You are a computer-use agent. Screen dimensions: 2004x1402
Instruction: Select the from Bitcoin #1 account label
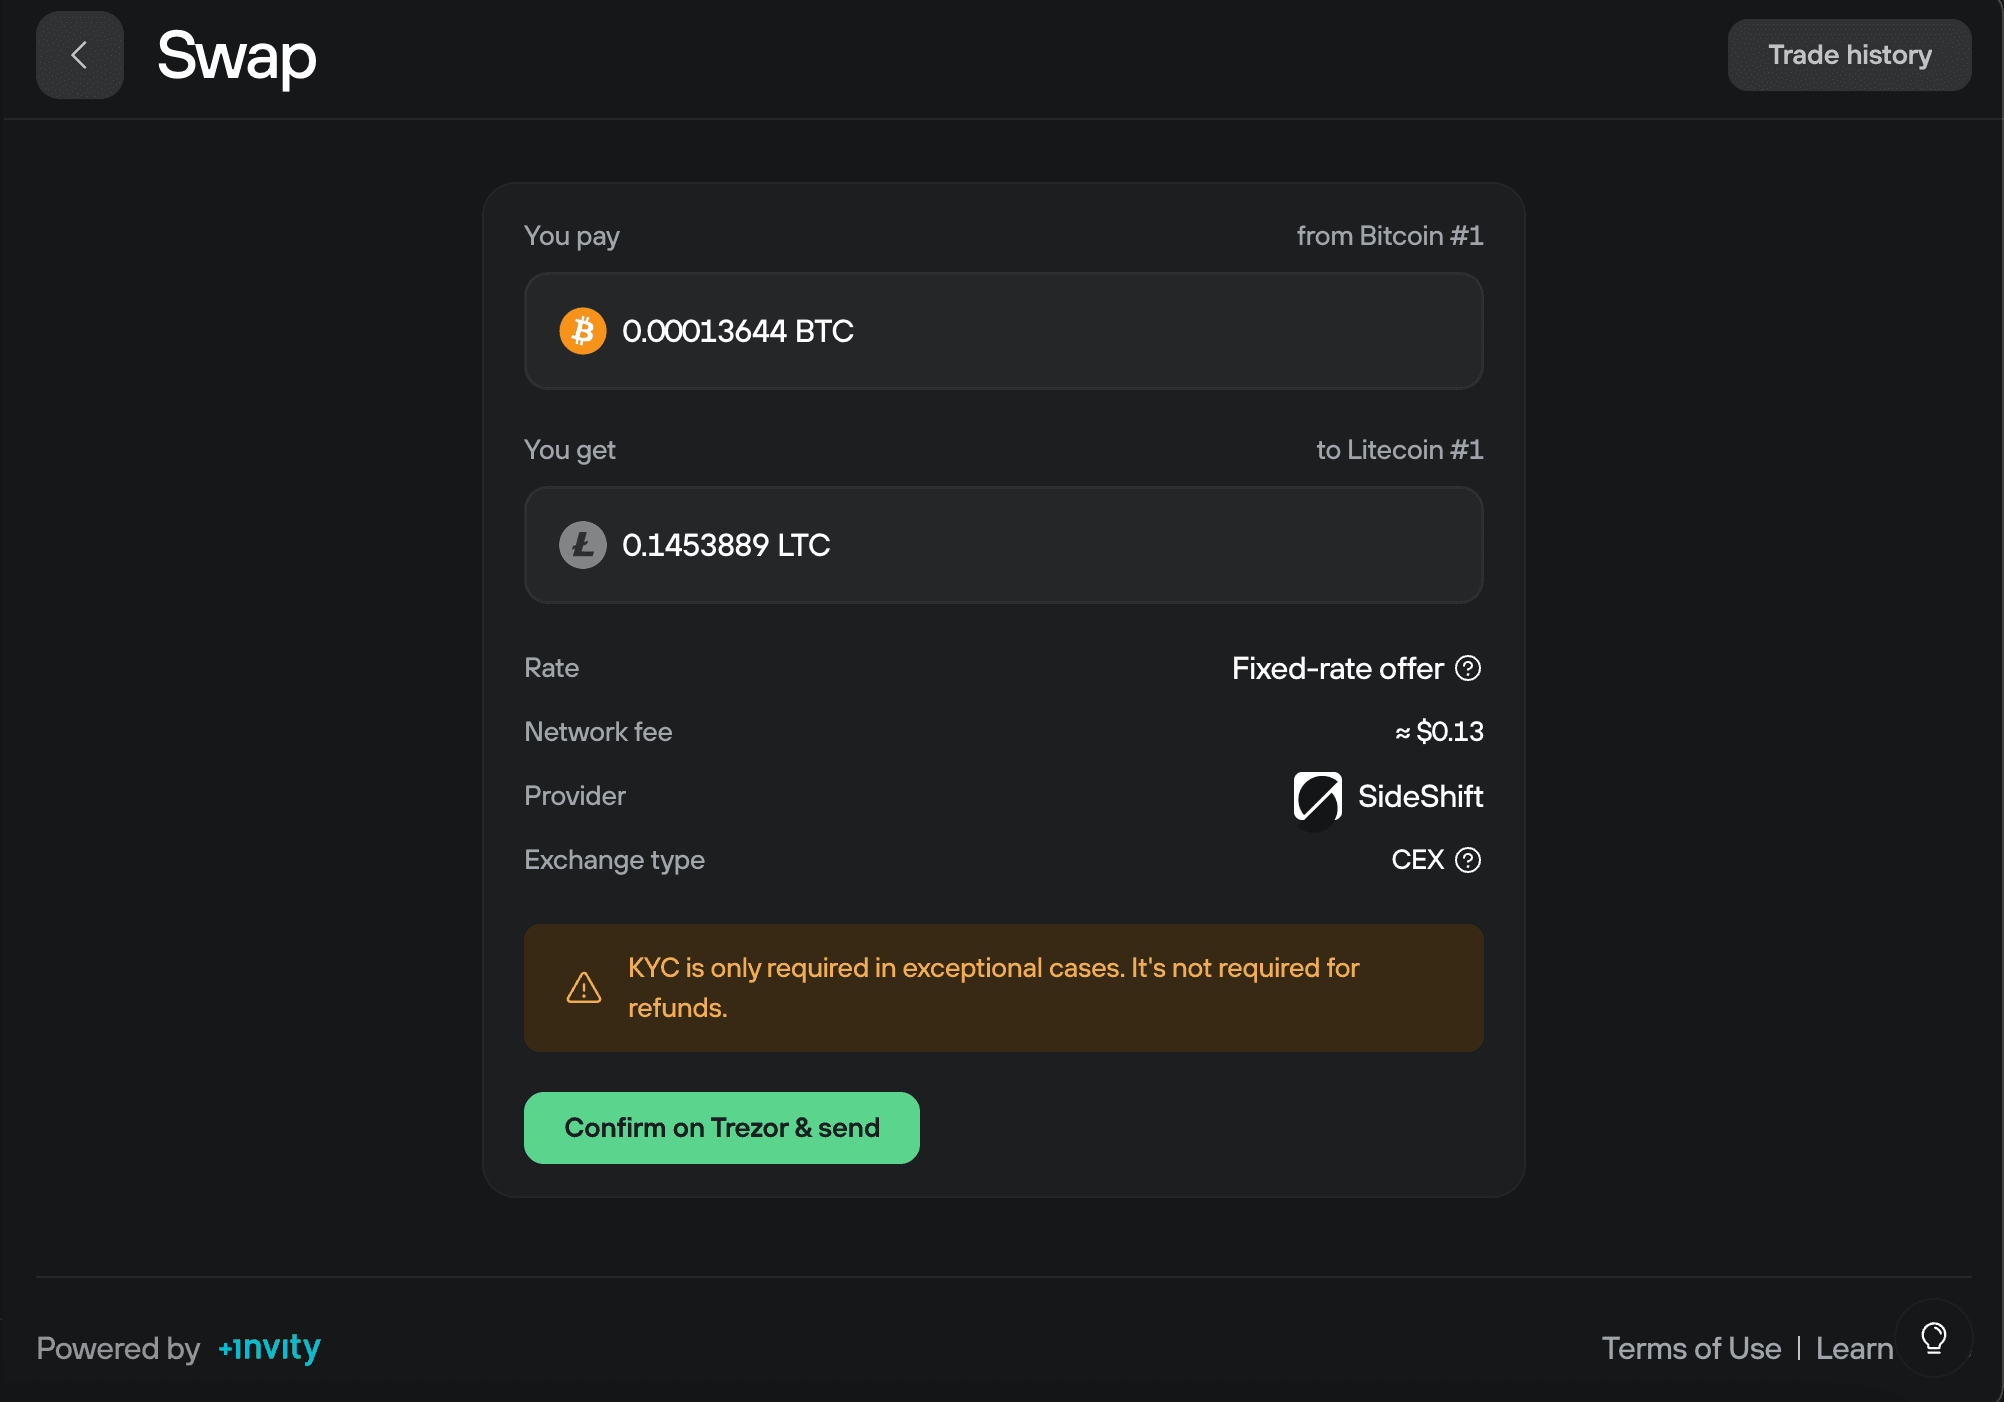(x=1390, y=235)
